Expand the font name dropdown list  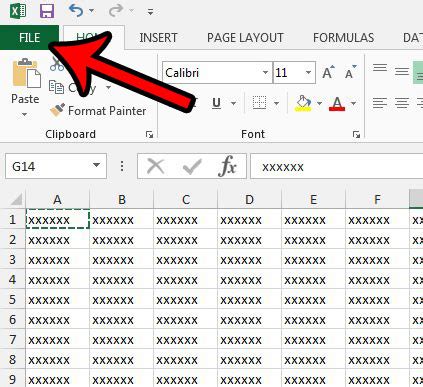tap(266, 73)
